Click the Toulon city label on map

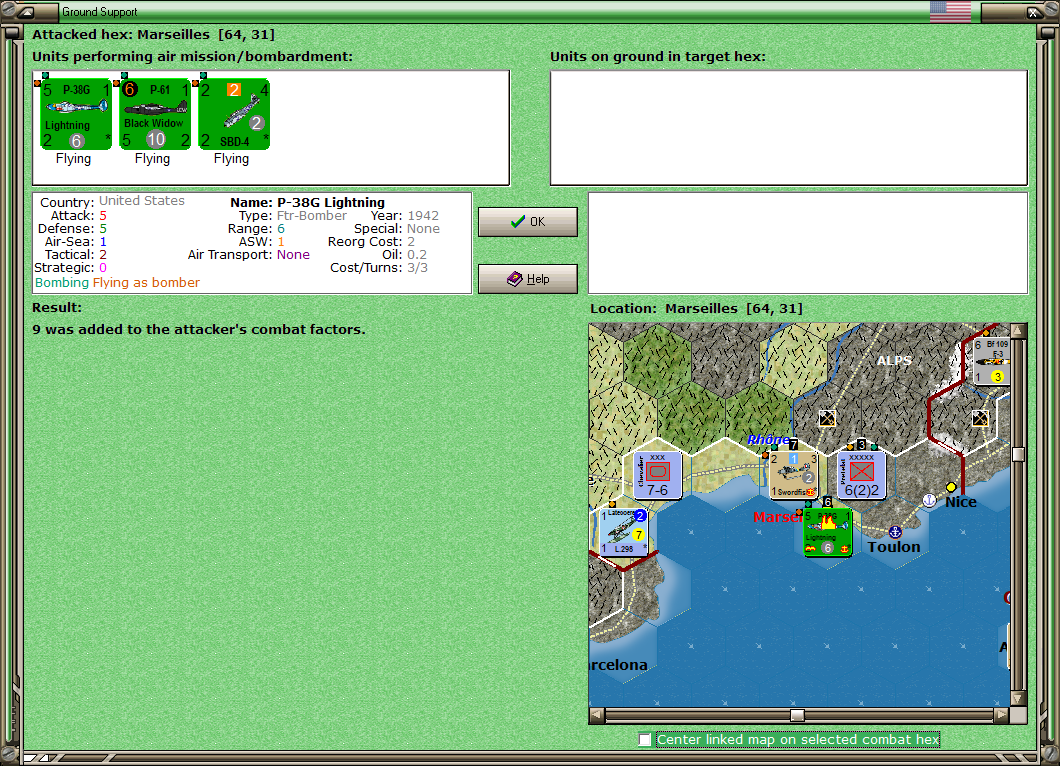[x=894, y=546]
